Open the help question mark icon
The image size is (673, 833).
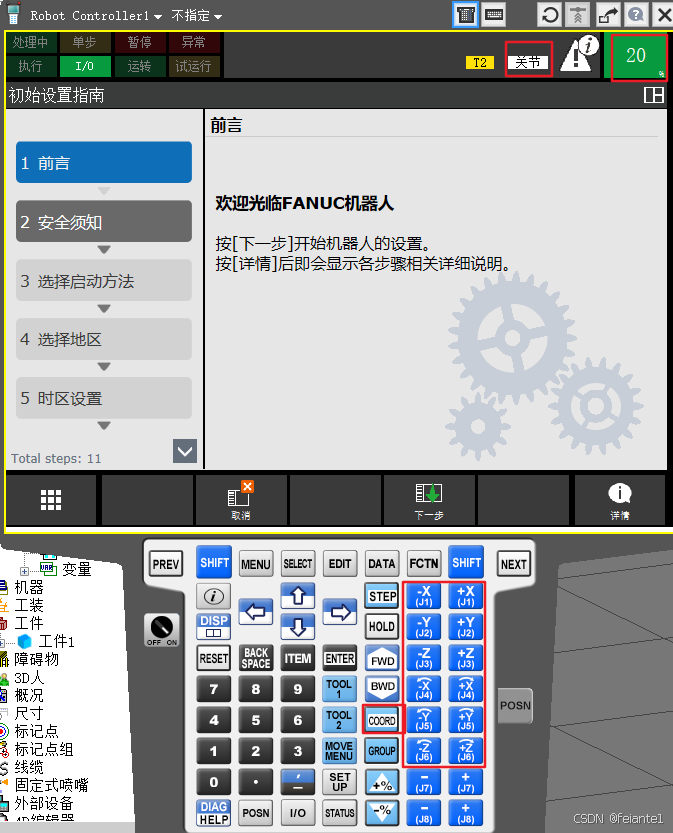click(635, 14)
